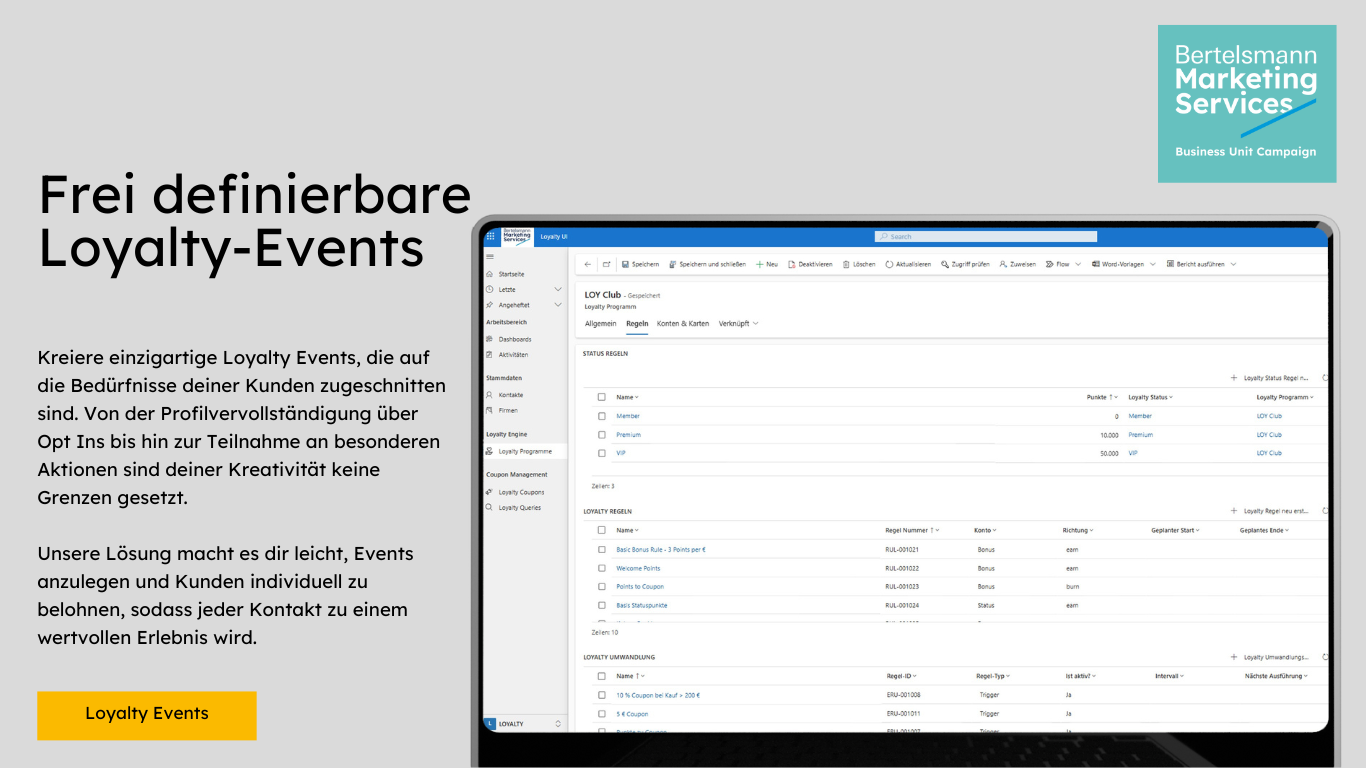Expand the Word-Vorlagen dropdown arrow
The image size is (1366, 768).
pyautogui.click(x=1153, y=264)
